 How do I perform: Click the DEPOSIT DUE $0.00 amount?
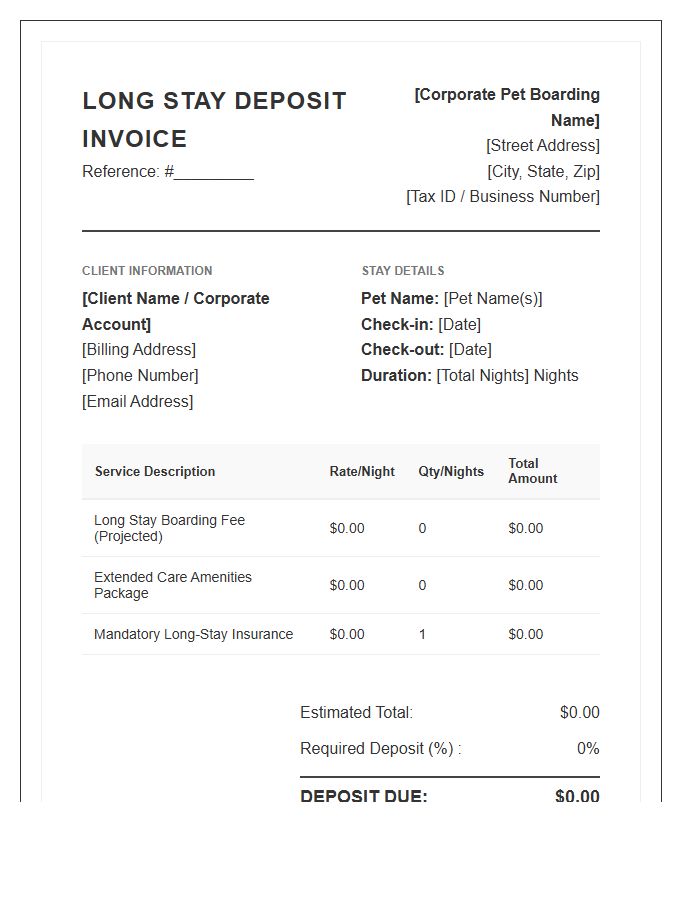[x=577, y=795]
